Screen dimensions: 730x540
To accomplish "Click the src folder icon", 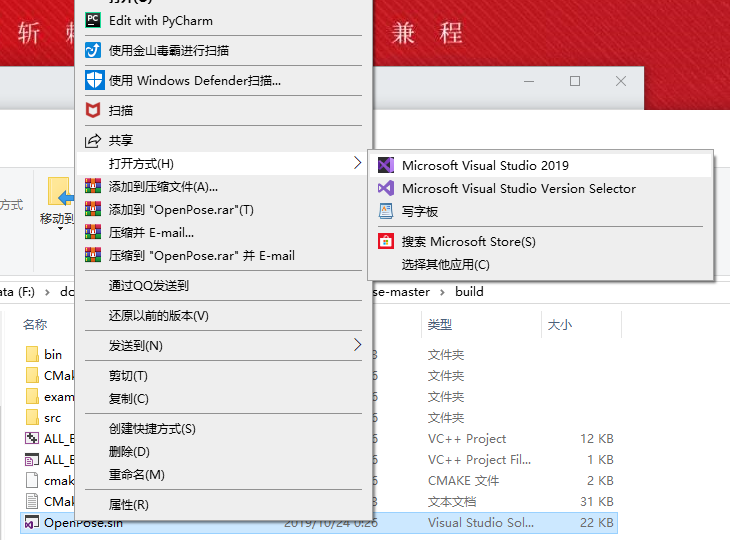I will click(33, 417).
